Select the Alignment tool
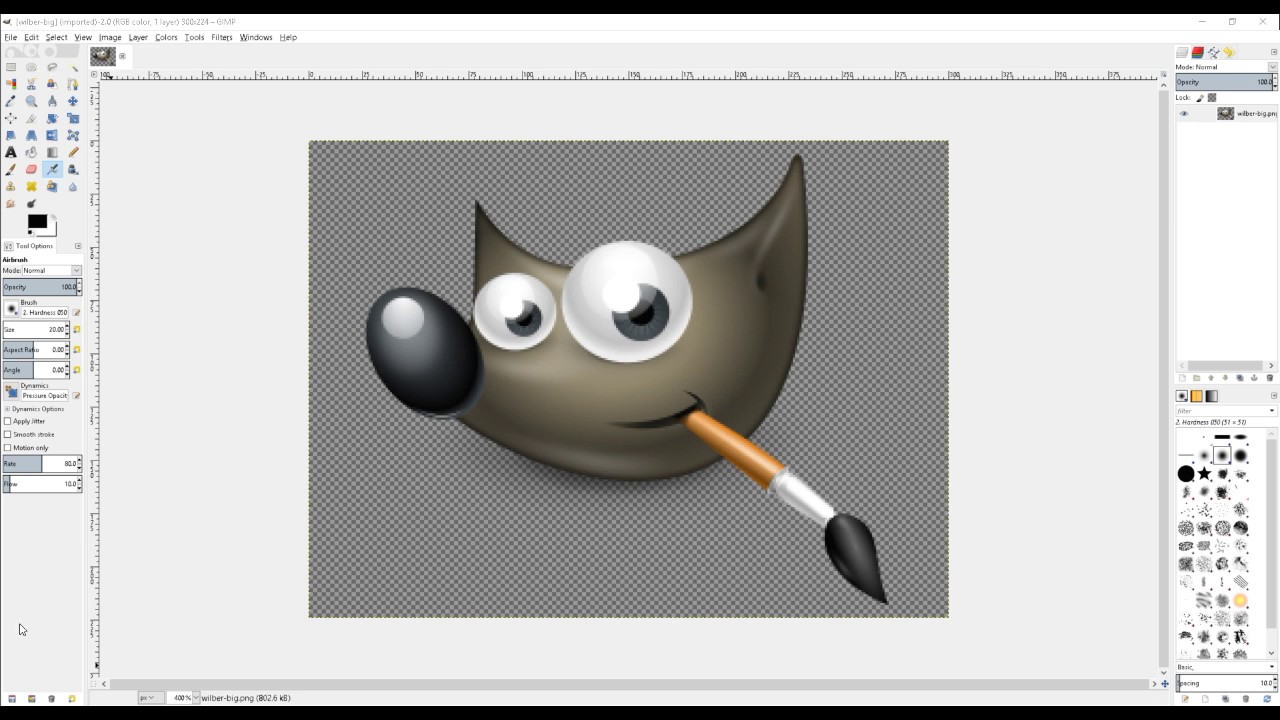The height and width of the screenshot is (720, 1280). [x=11, y=118]
